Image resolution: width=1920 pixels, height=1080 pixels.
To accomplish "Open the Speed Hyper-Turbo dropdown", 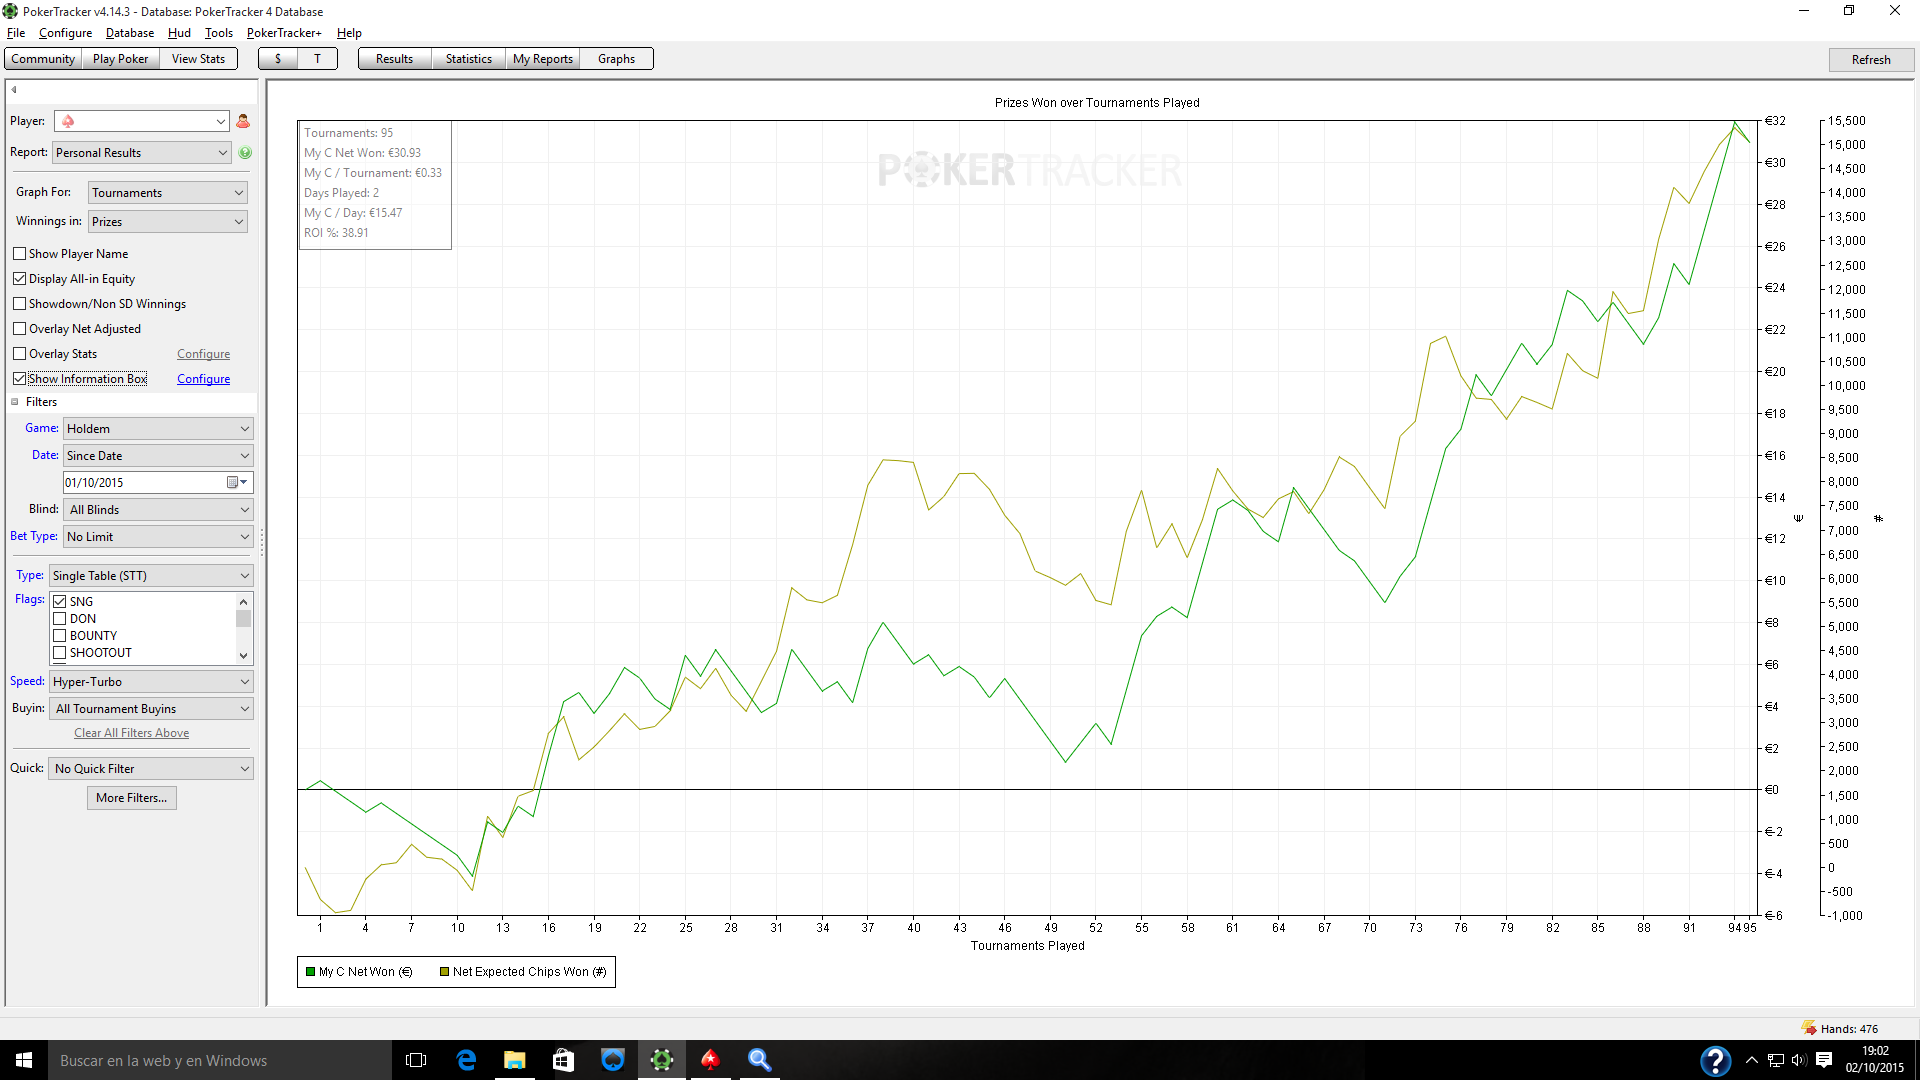I will click(x=151, y=682).
